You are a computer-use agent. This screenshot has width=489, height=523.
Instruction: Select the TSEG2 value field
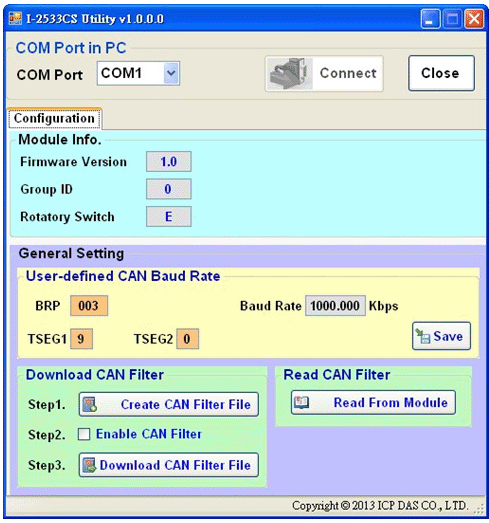pos(187,339)
